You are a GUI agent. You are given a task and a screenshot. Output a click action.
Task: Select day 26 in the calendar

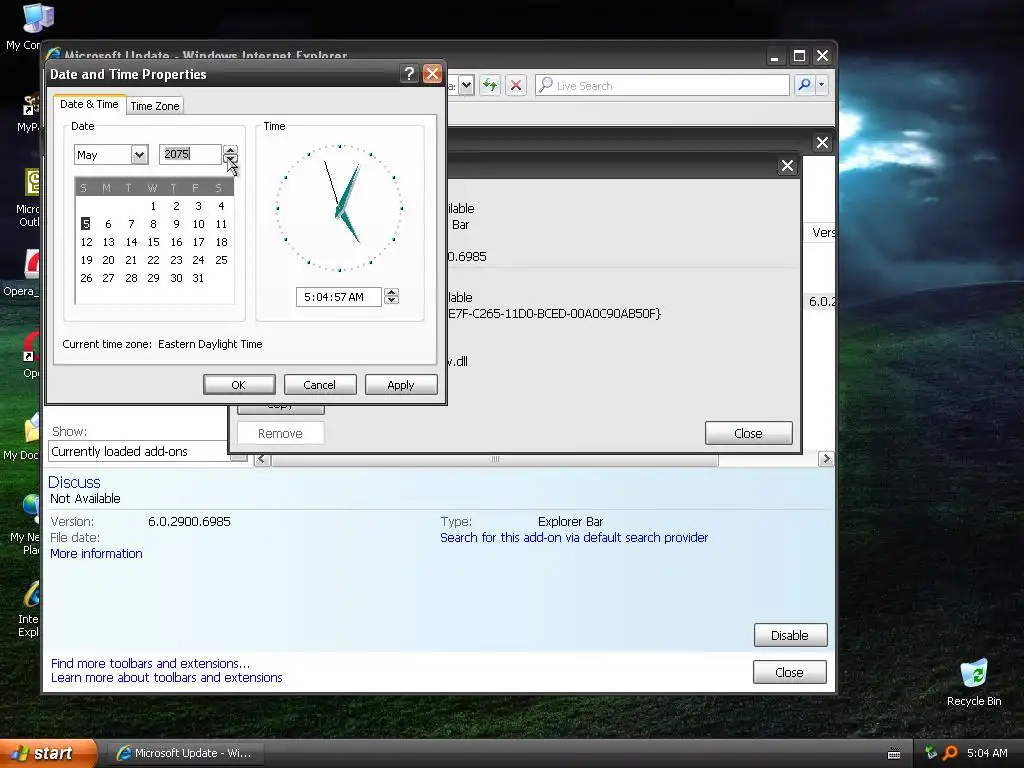86,278
